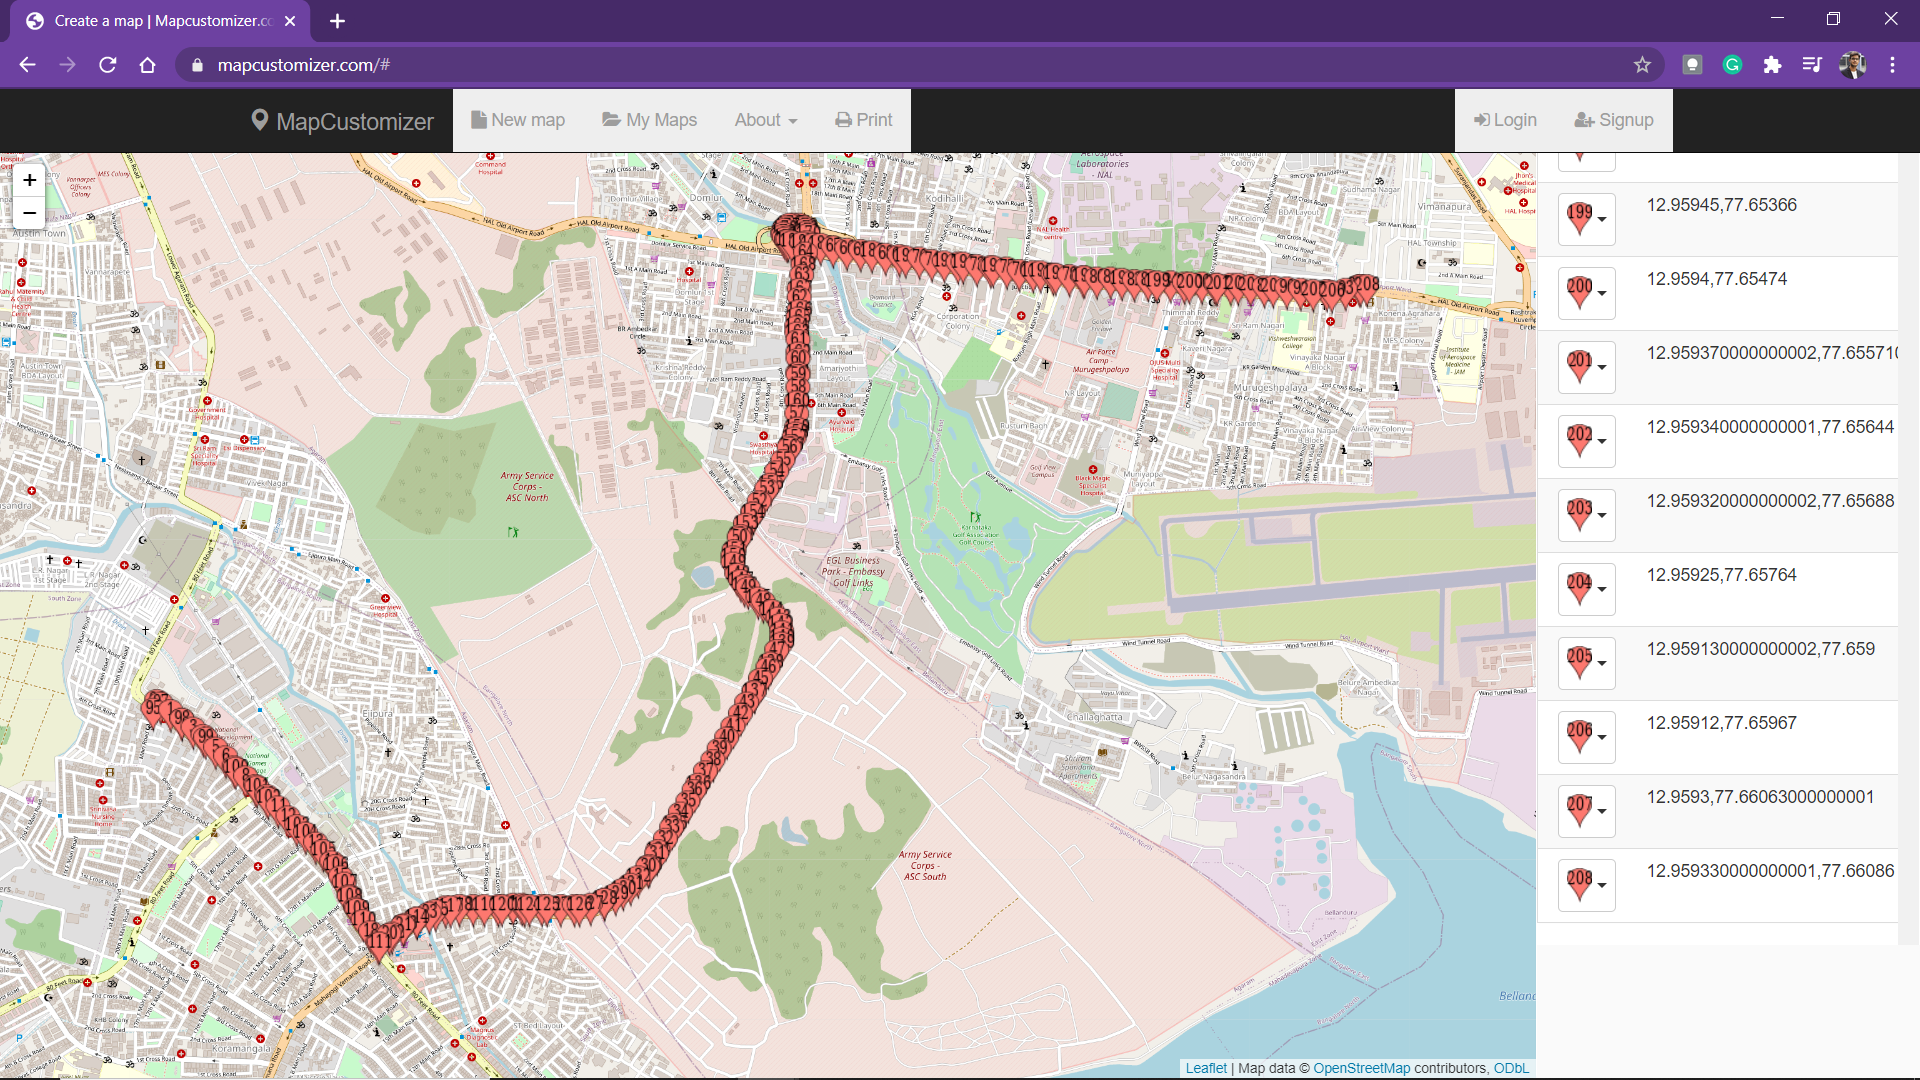This screenshot has height=1080, width=1920.
Task: Zoom out of the map
Action: [x=29, y=213]
